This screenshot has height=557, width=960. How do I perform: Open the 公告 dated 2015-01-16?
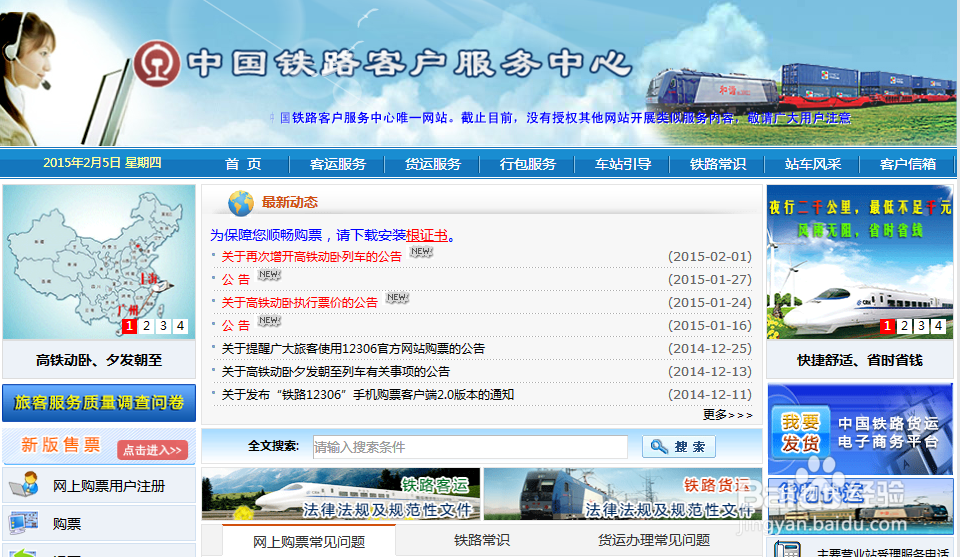tap(236, 326)
